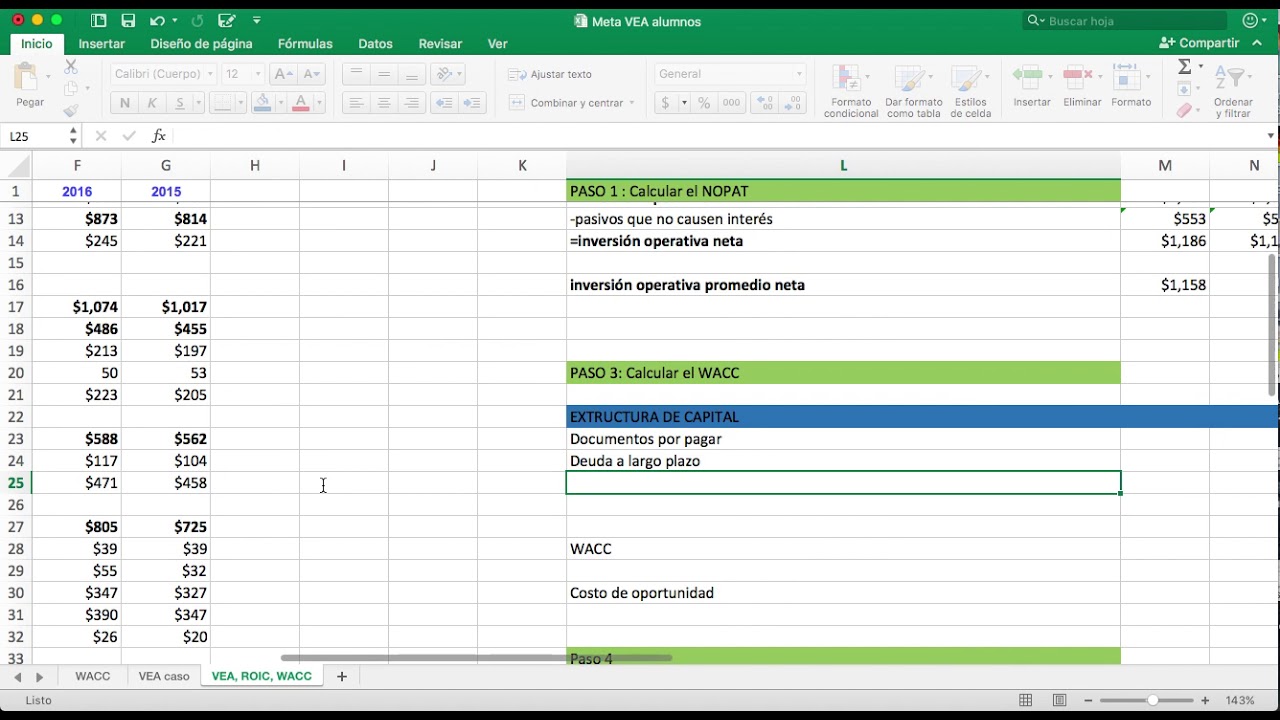Click the Buscar hoja search field
The height and width of the screenshot is (720, 1280).
coord(1125,21)
